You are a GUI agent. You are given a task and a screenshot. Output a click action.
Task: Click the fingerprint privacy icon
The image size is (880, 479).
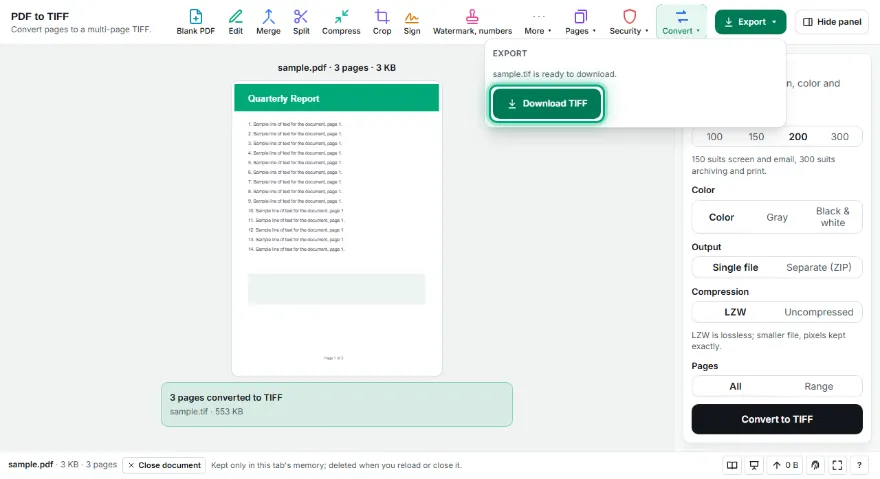815,465
